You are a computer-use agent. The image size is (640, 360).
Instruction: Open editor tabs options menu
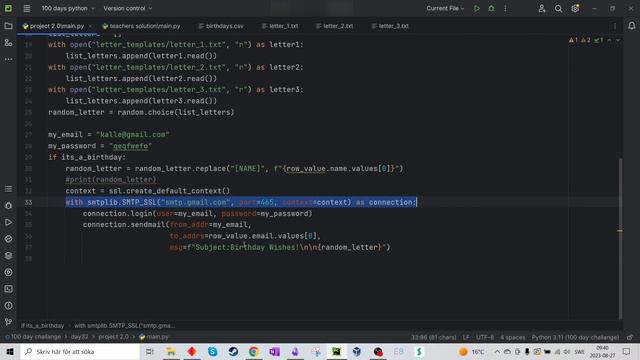tap(615, 26)
